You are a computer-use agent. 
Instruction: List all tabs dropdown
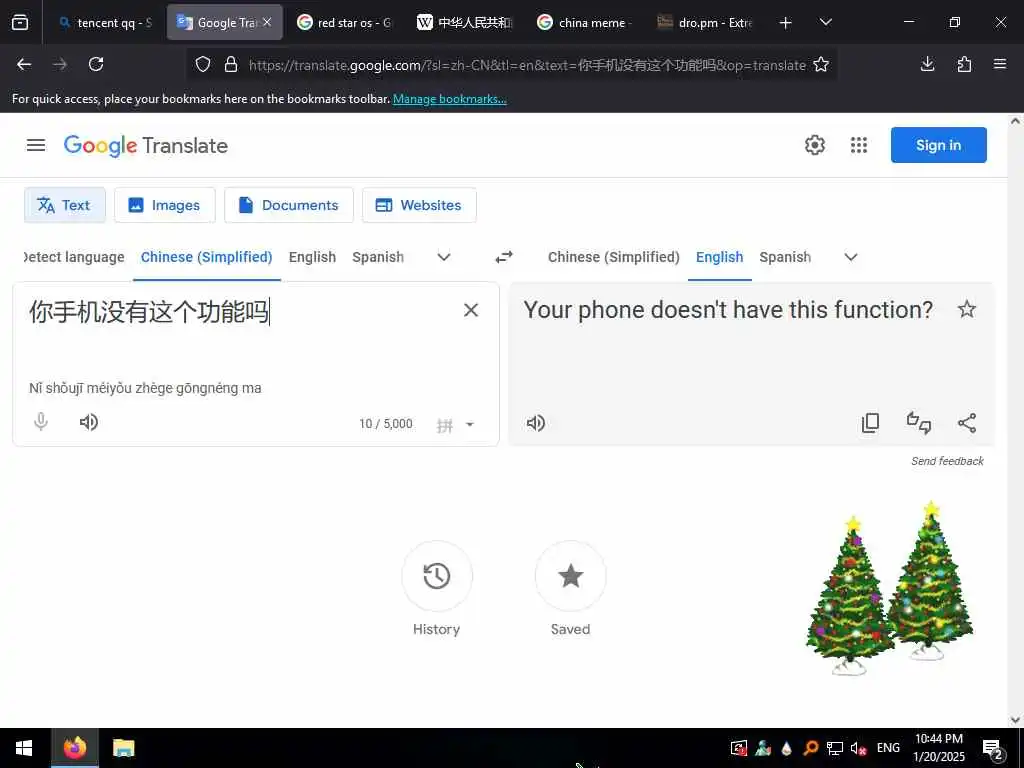pos(825,22)
